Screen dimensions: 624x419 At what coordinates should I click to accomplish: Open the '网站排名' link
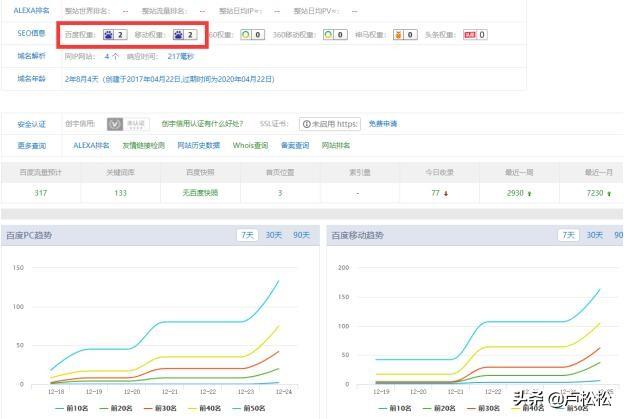(x=336, y=145)
